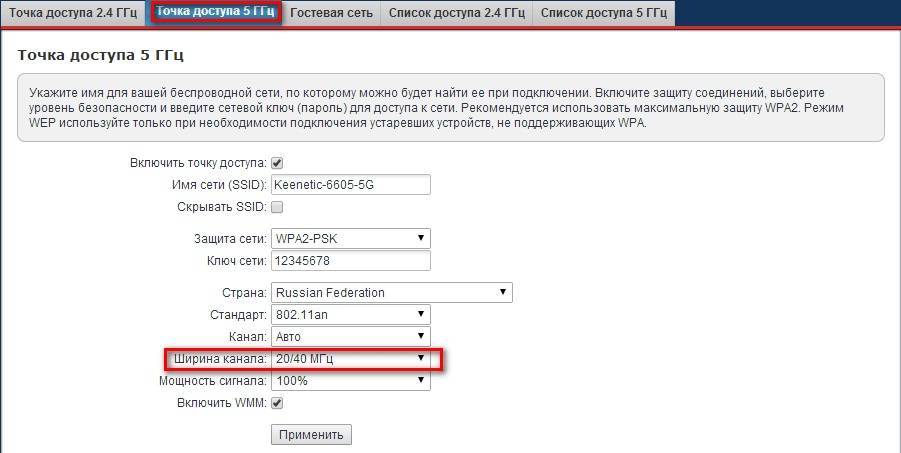Click the Ключ сети password field
The width and height of the screenshot is (901, 453).
(350, 261)
